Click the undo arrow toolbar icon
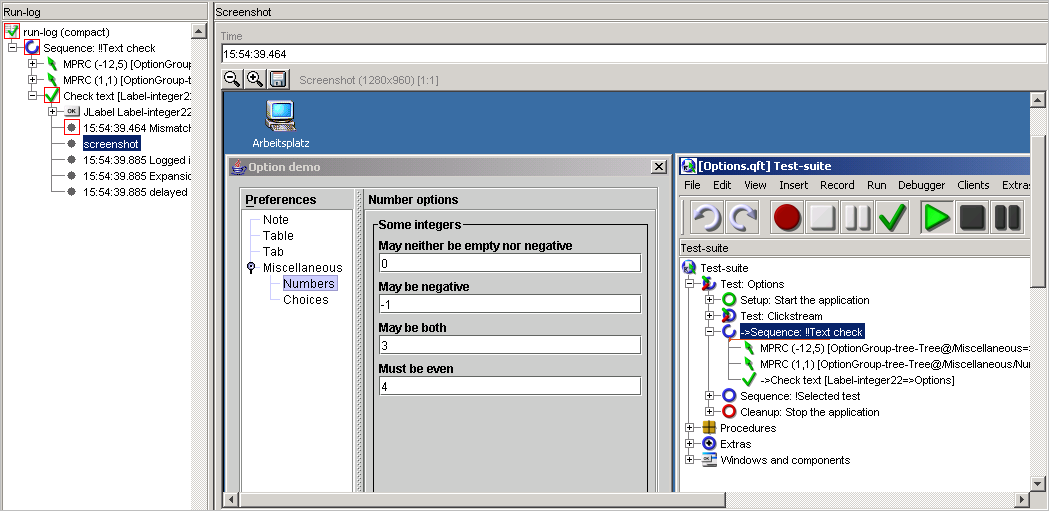 point(707,217)
